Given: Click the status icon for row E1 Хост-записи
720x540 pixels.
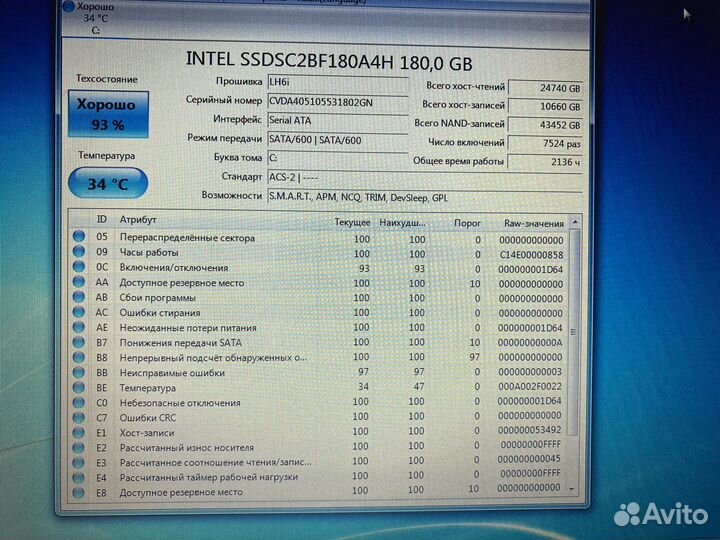Looking at the screenshot, I should (79, 432).
